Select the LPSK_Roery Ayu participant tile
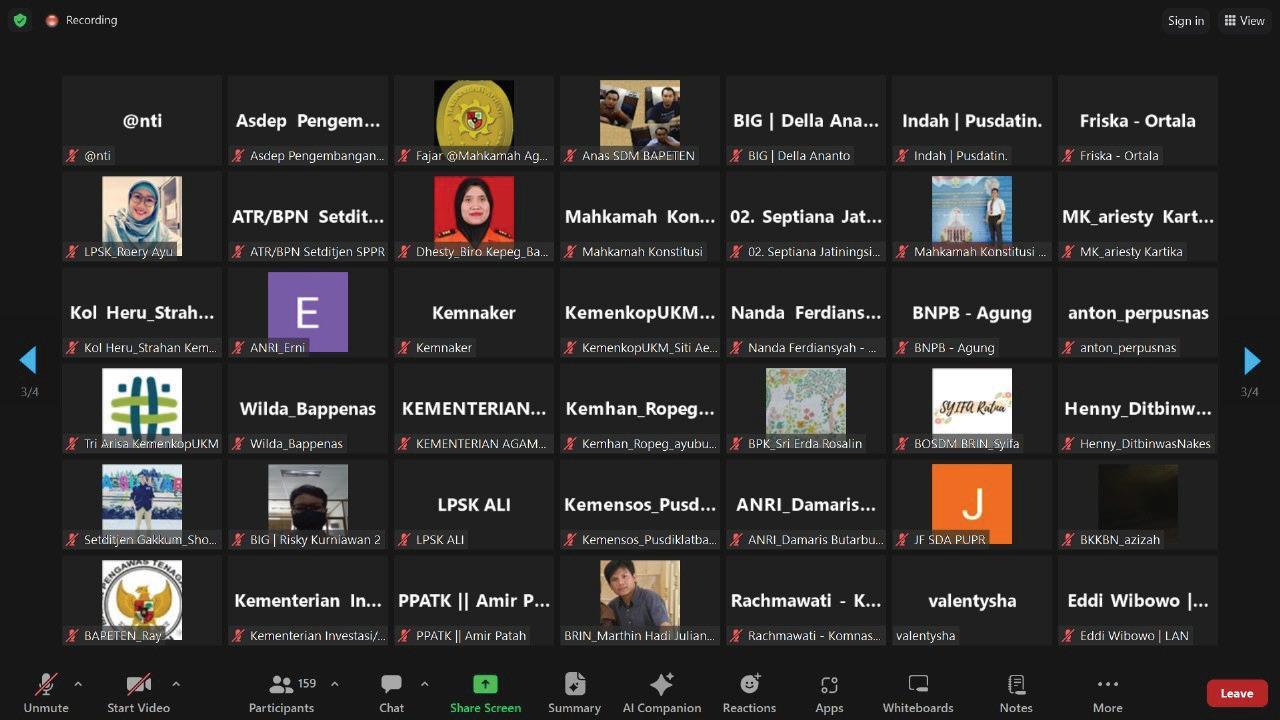Screen dimensions: 1280x720 (142, 217)
